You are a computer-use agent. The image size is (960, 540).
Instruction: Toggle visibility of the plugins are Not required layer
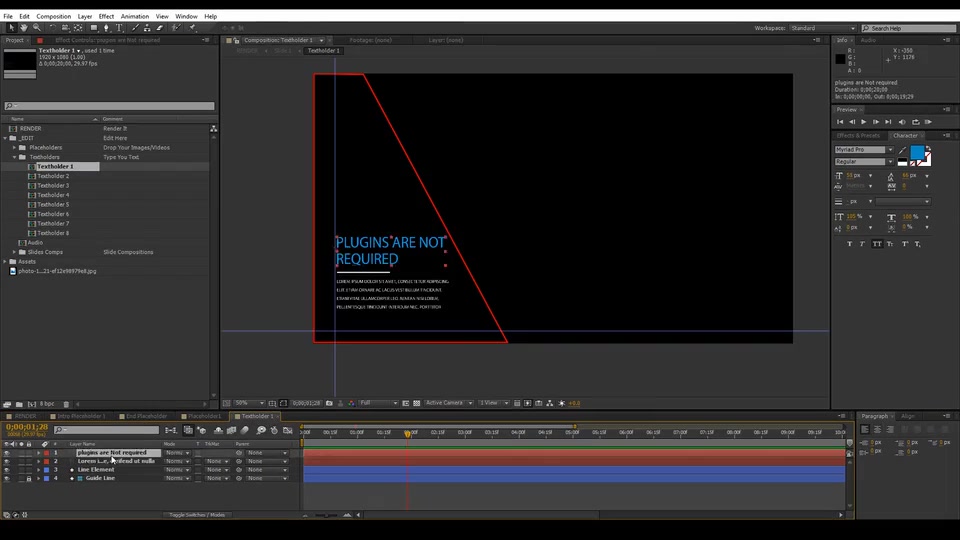[7, 453]
